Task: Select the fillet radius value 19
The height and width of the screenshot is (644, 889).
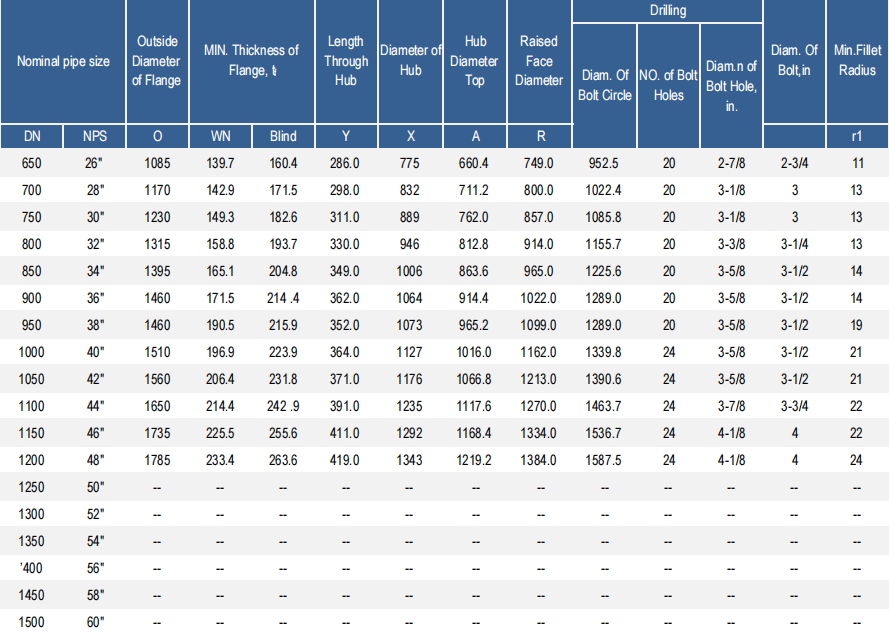Action: pos(857,324)
